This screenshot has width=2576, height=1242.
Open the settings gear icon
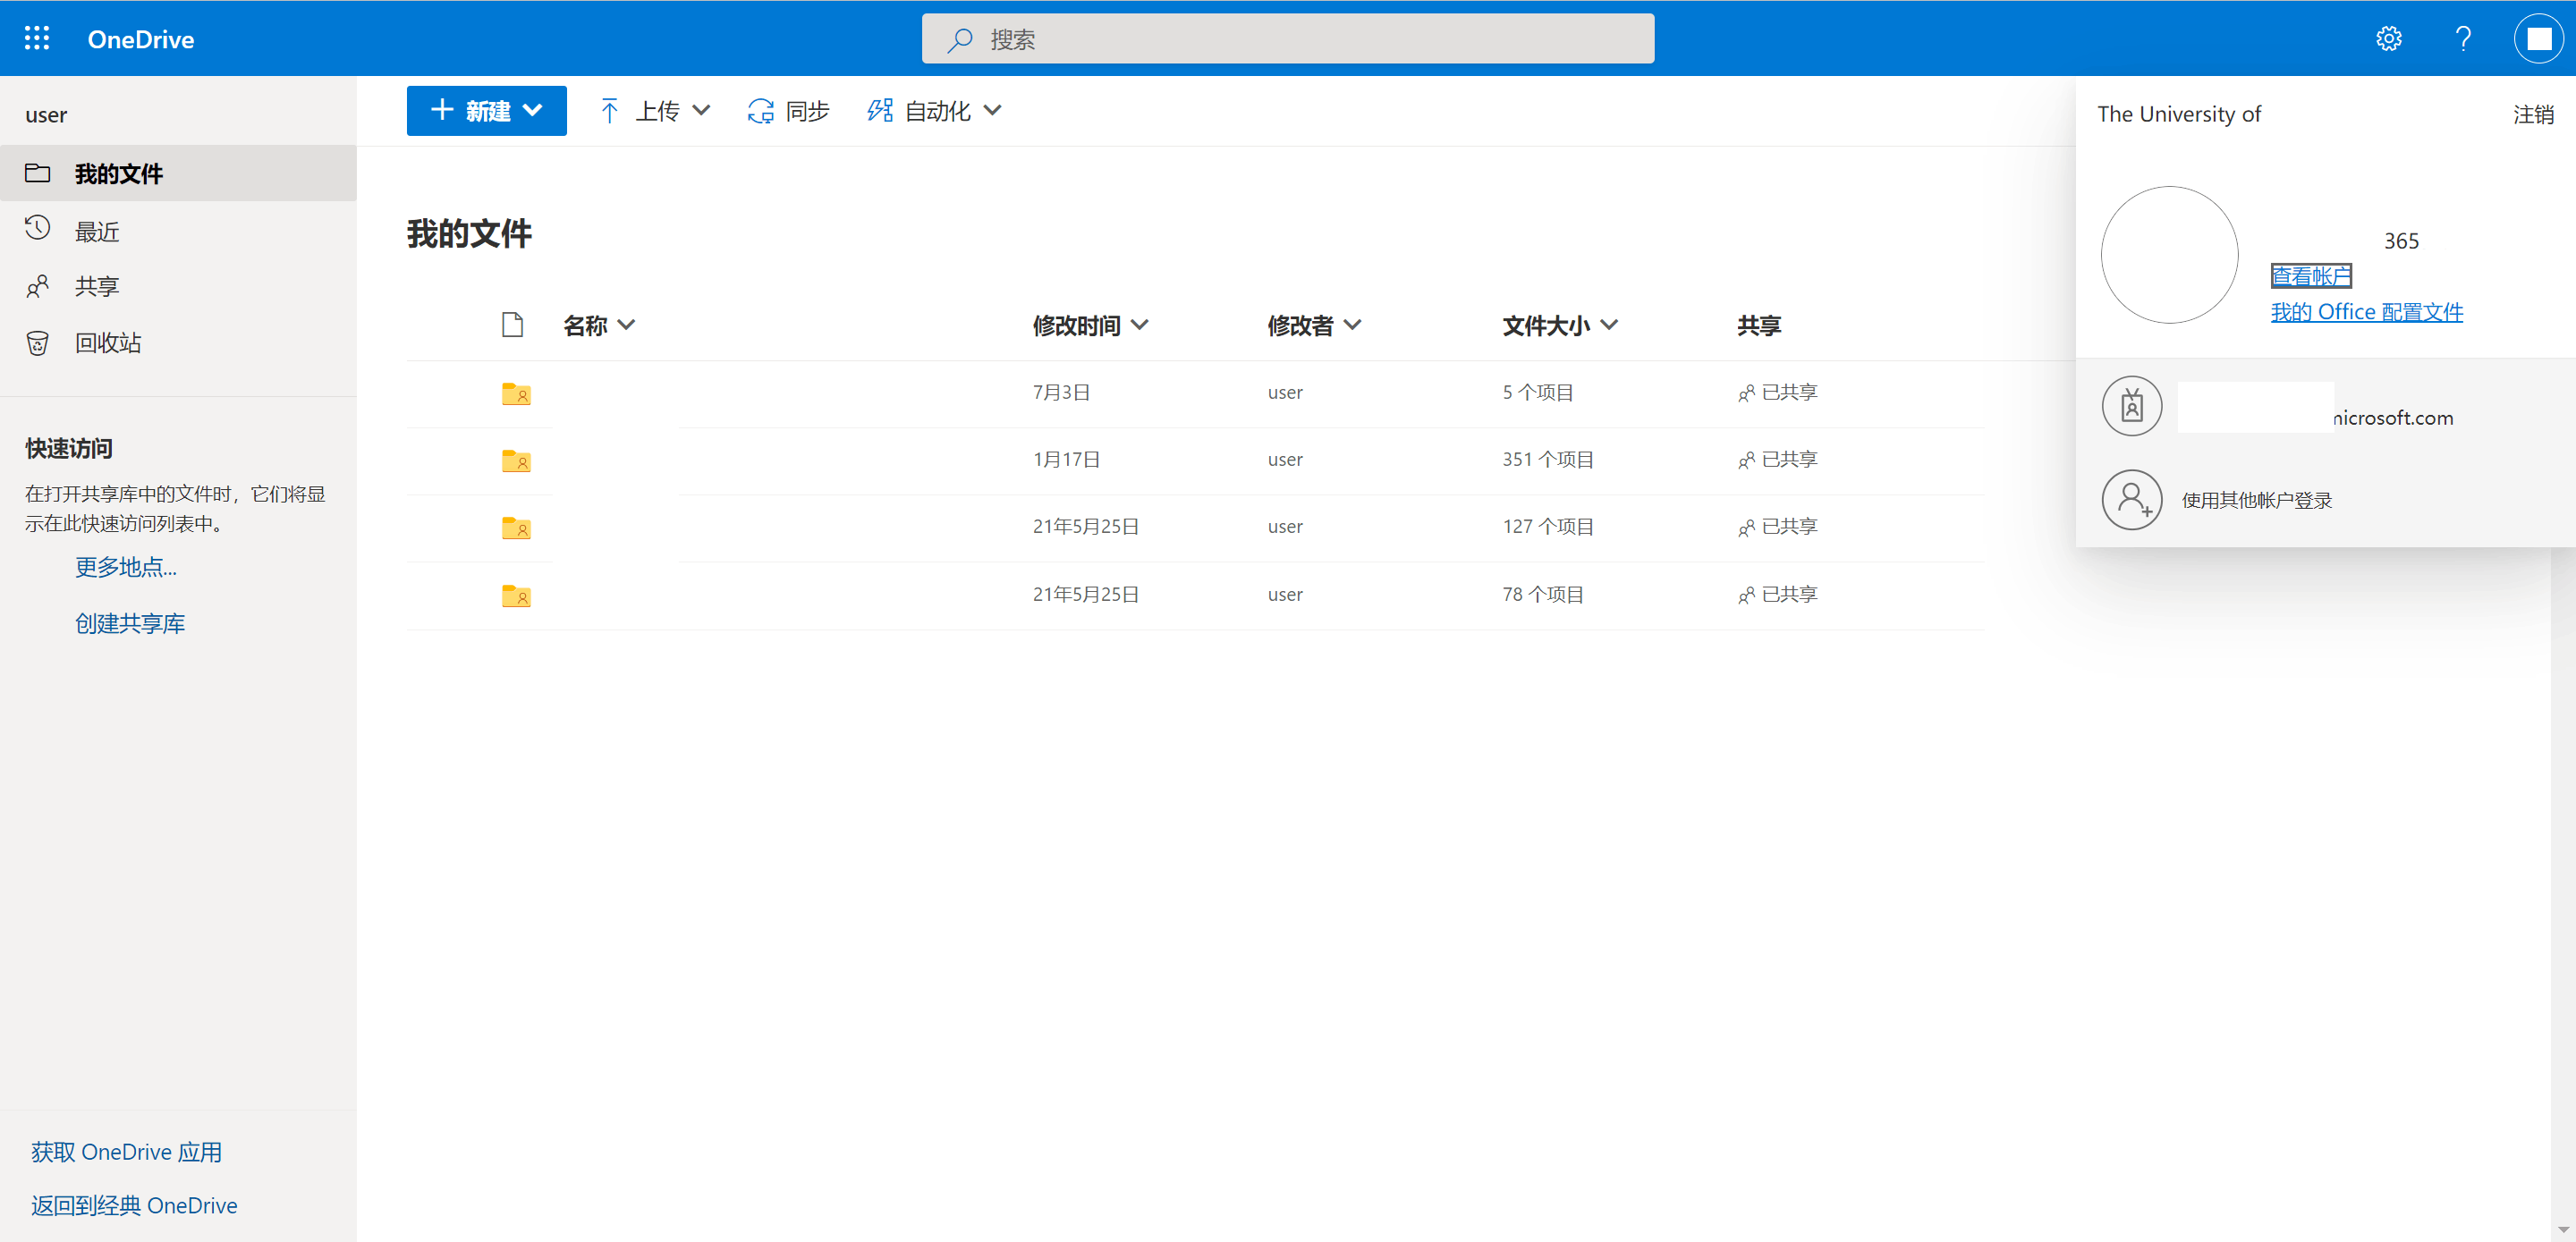(2388, 39)
